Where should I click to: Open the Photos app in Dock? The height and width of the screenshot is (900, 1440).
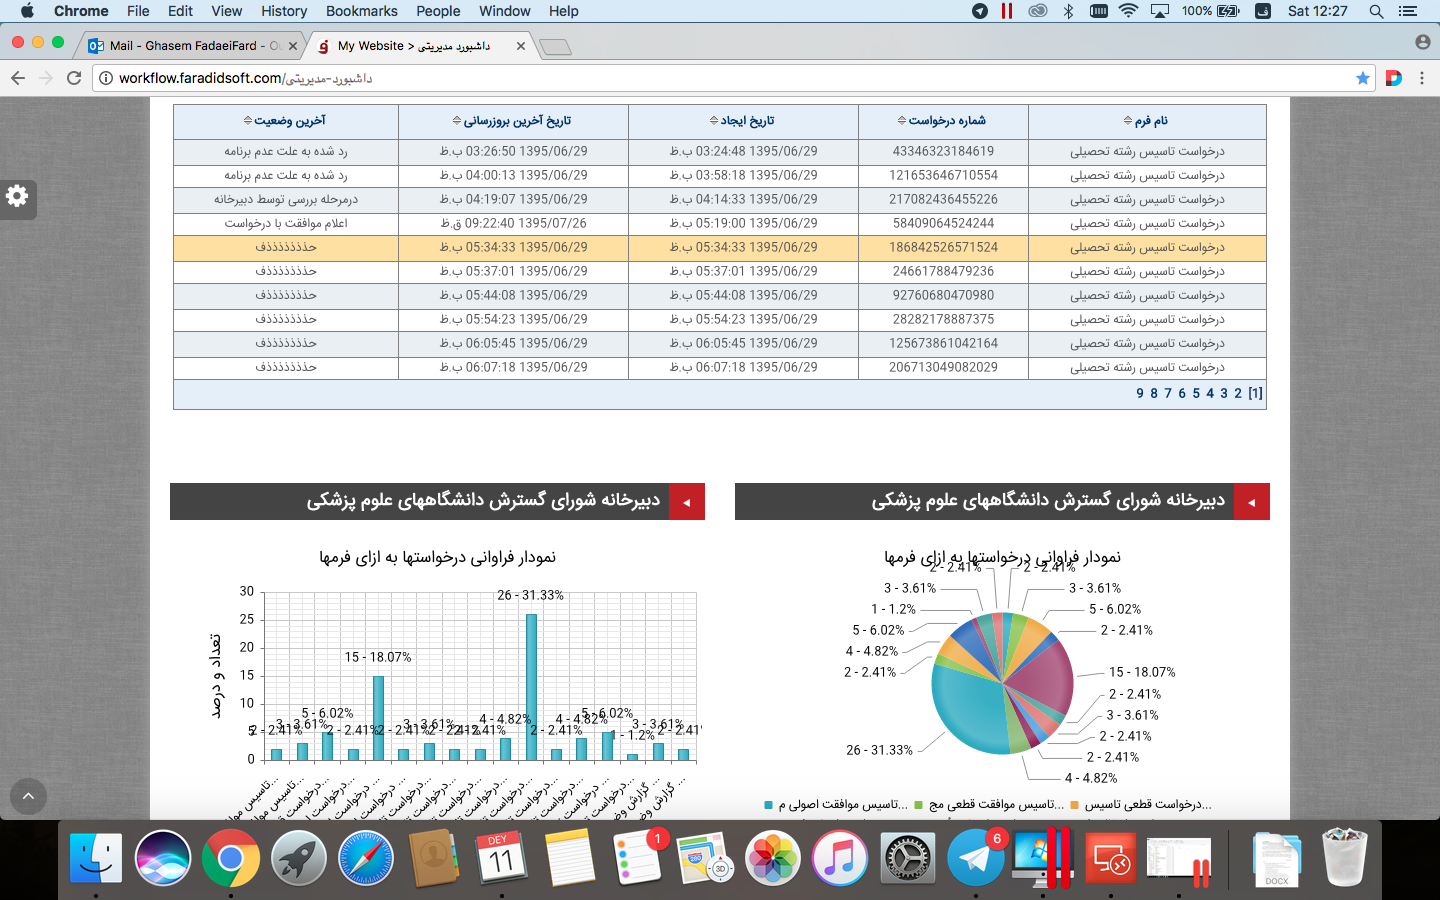tap(773, 858)
